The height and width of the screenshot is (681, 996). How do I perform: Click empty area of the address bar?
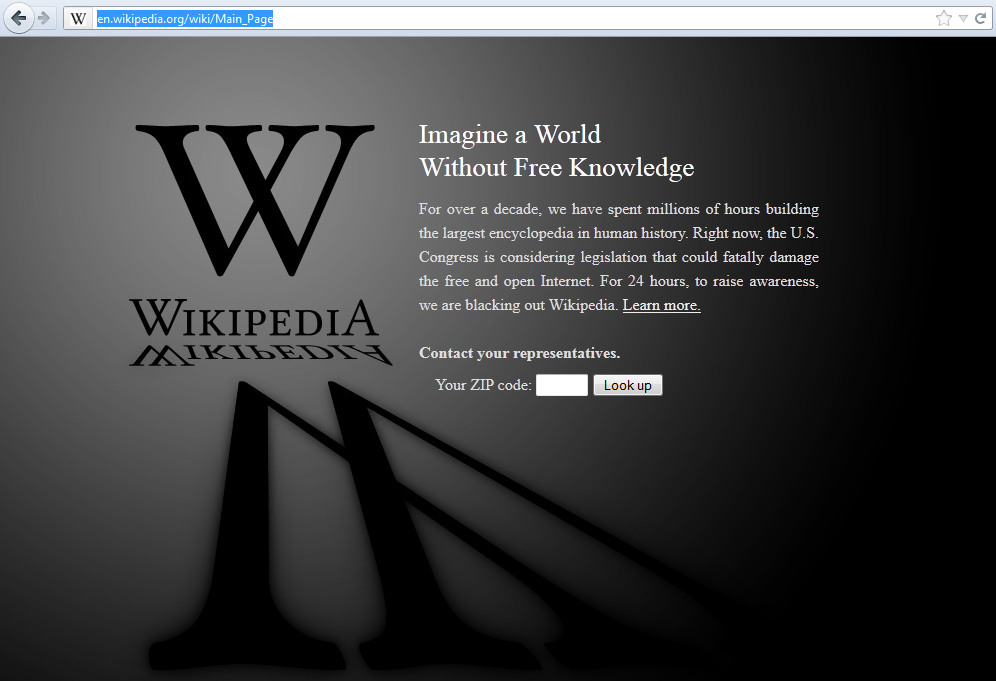click(x=600, y=18)
